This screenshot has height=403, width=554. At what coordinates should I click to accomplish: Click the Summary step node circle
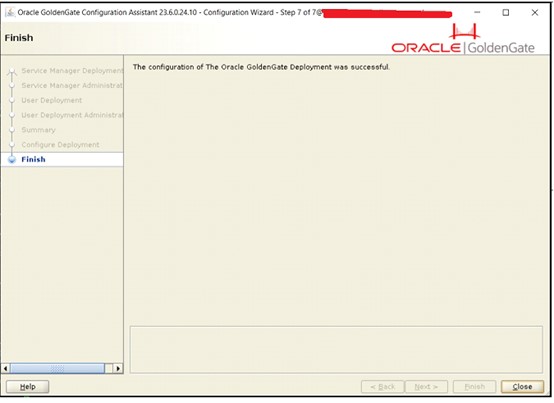pyautogui.click(x=12, y=130)
